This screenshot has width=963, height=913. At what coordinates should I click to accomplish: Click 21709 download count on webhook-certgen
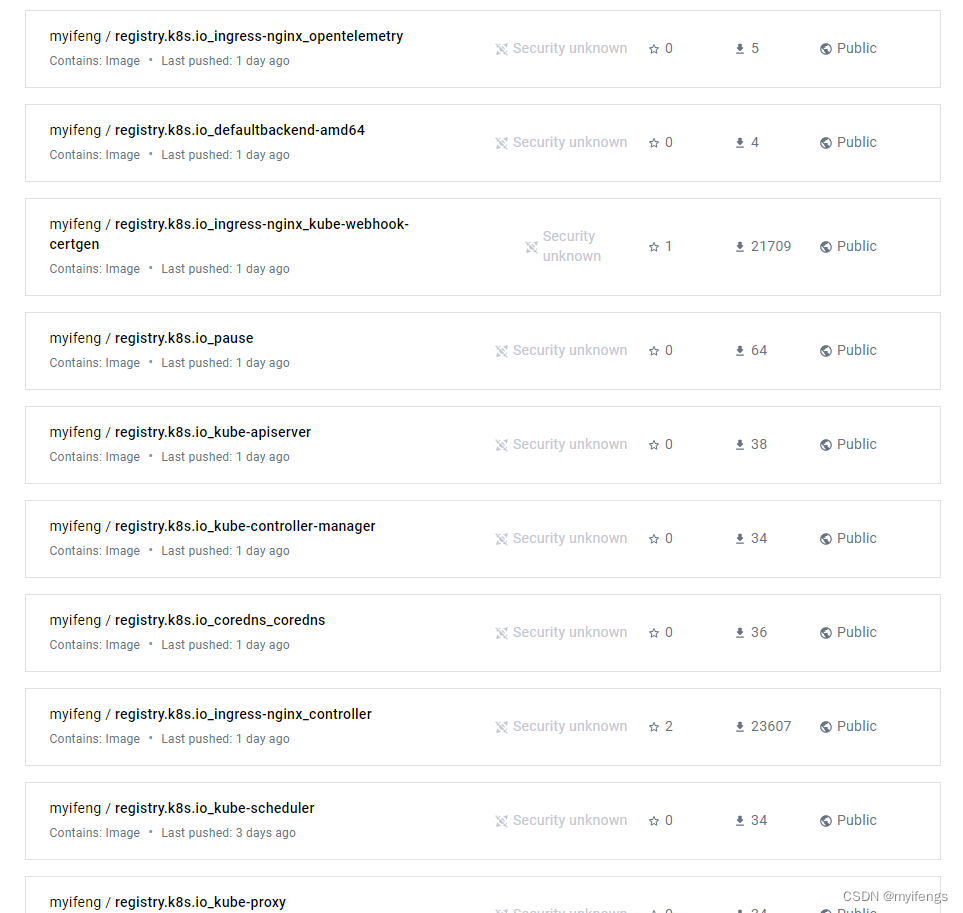click(x=770, y=247)
